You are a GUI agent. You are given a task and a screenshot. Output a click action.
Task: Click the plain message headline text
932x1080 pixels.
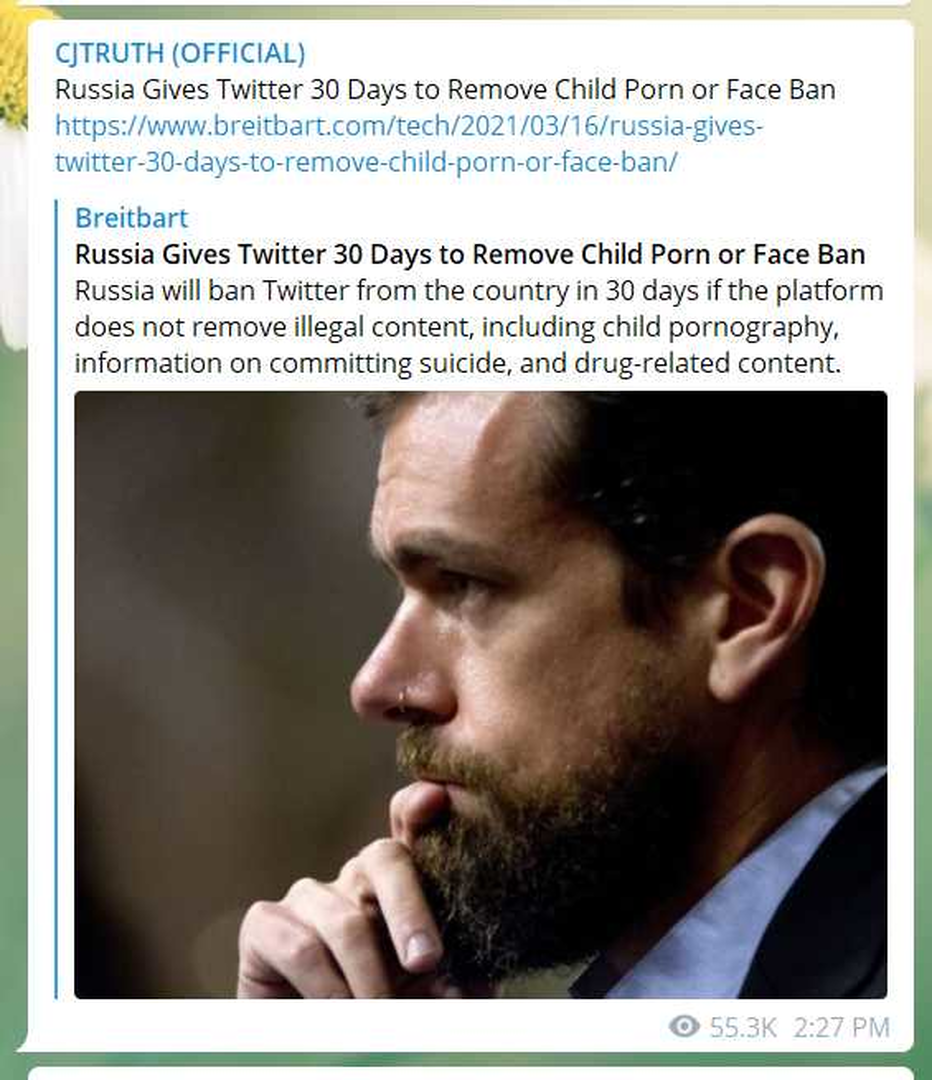pyautogui.click(x=445, y=89)
